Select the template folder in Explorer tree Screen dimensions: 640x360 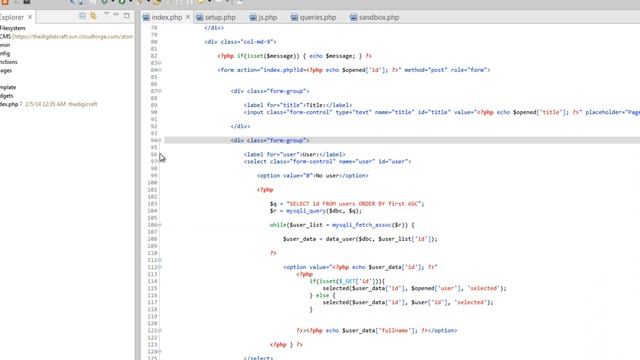8,87
